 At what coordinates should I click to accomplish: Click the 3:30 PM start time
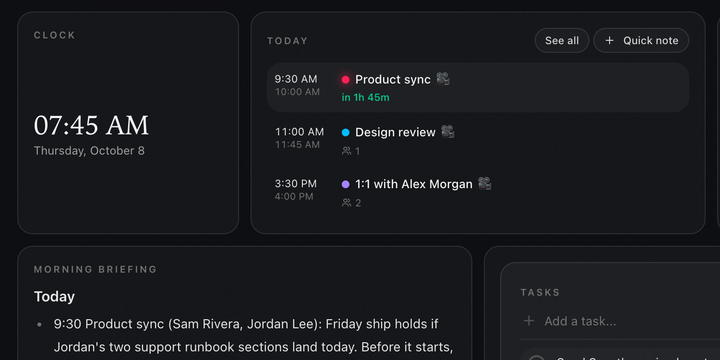pos(296,184)
